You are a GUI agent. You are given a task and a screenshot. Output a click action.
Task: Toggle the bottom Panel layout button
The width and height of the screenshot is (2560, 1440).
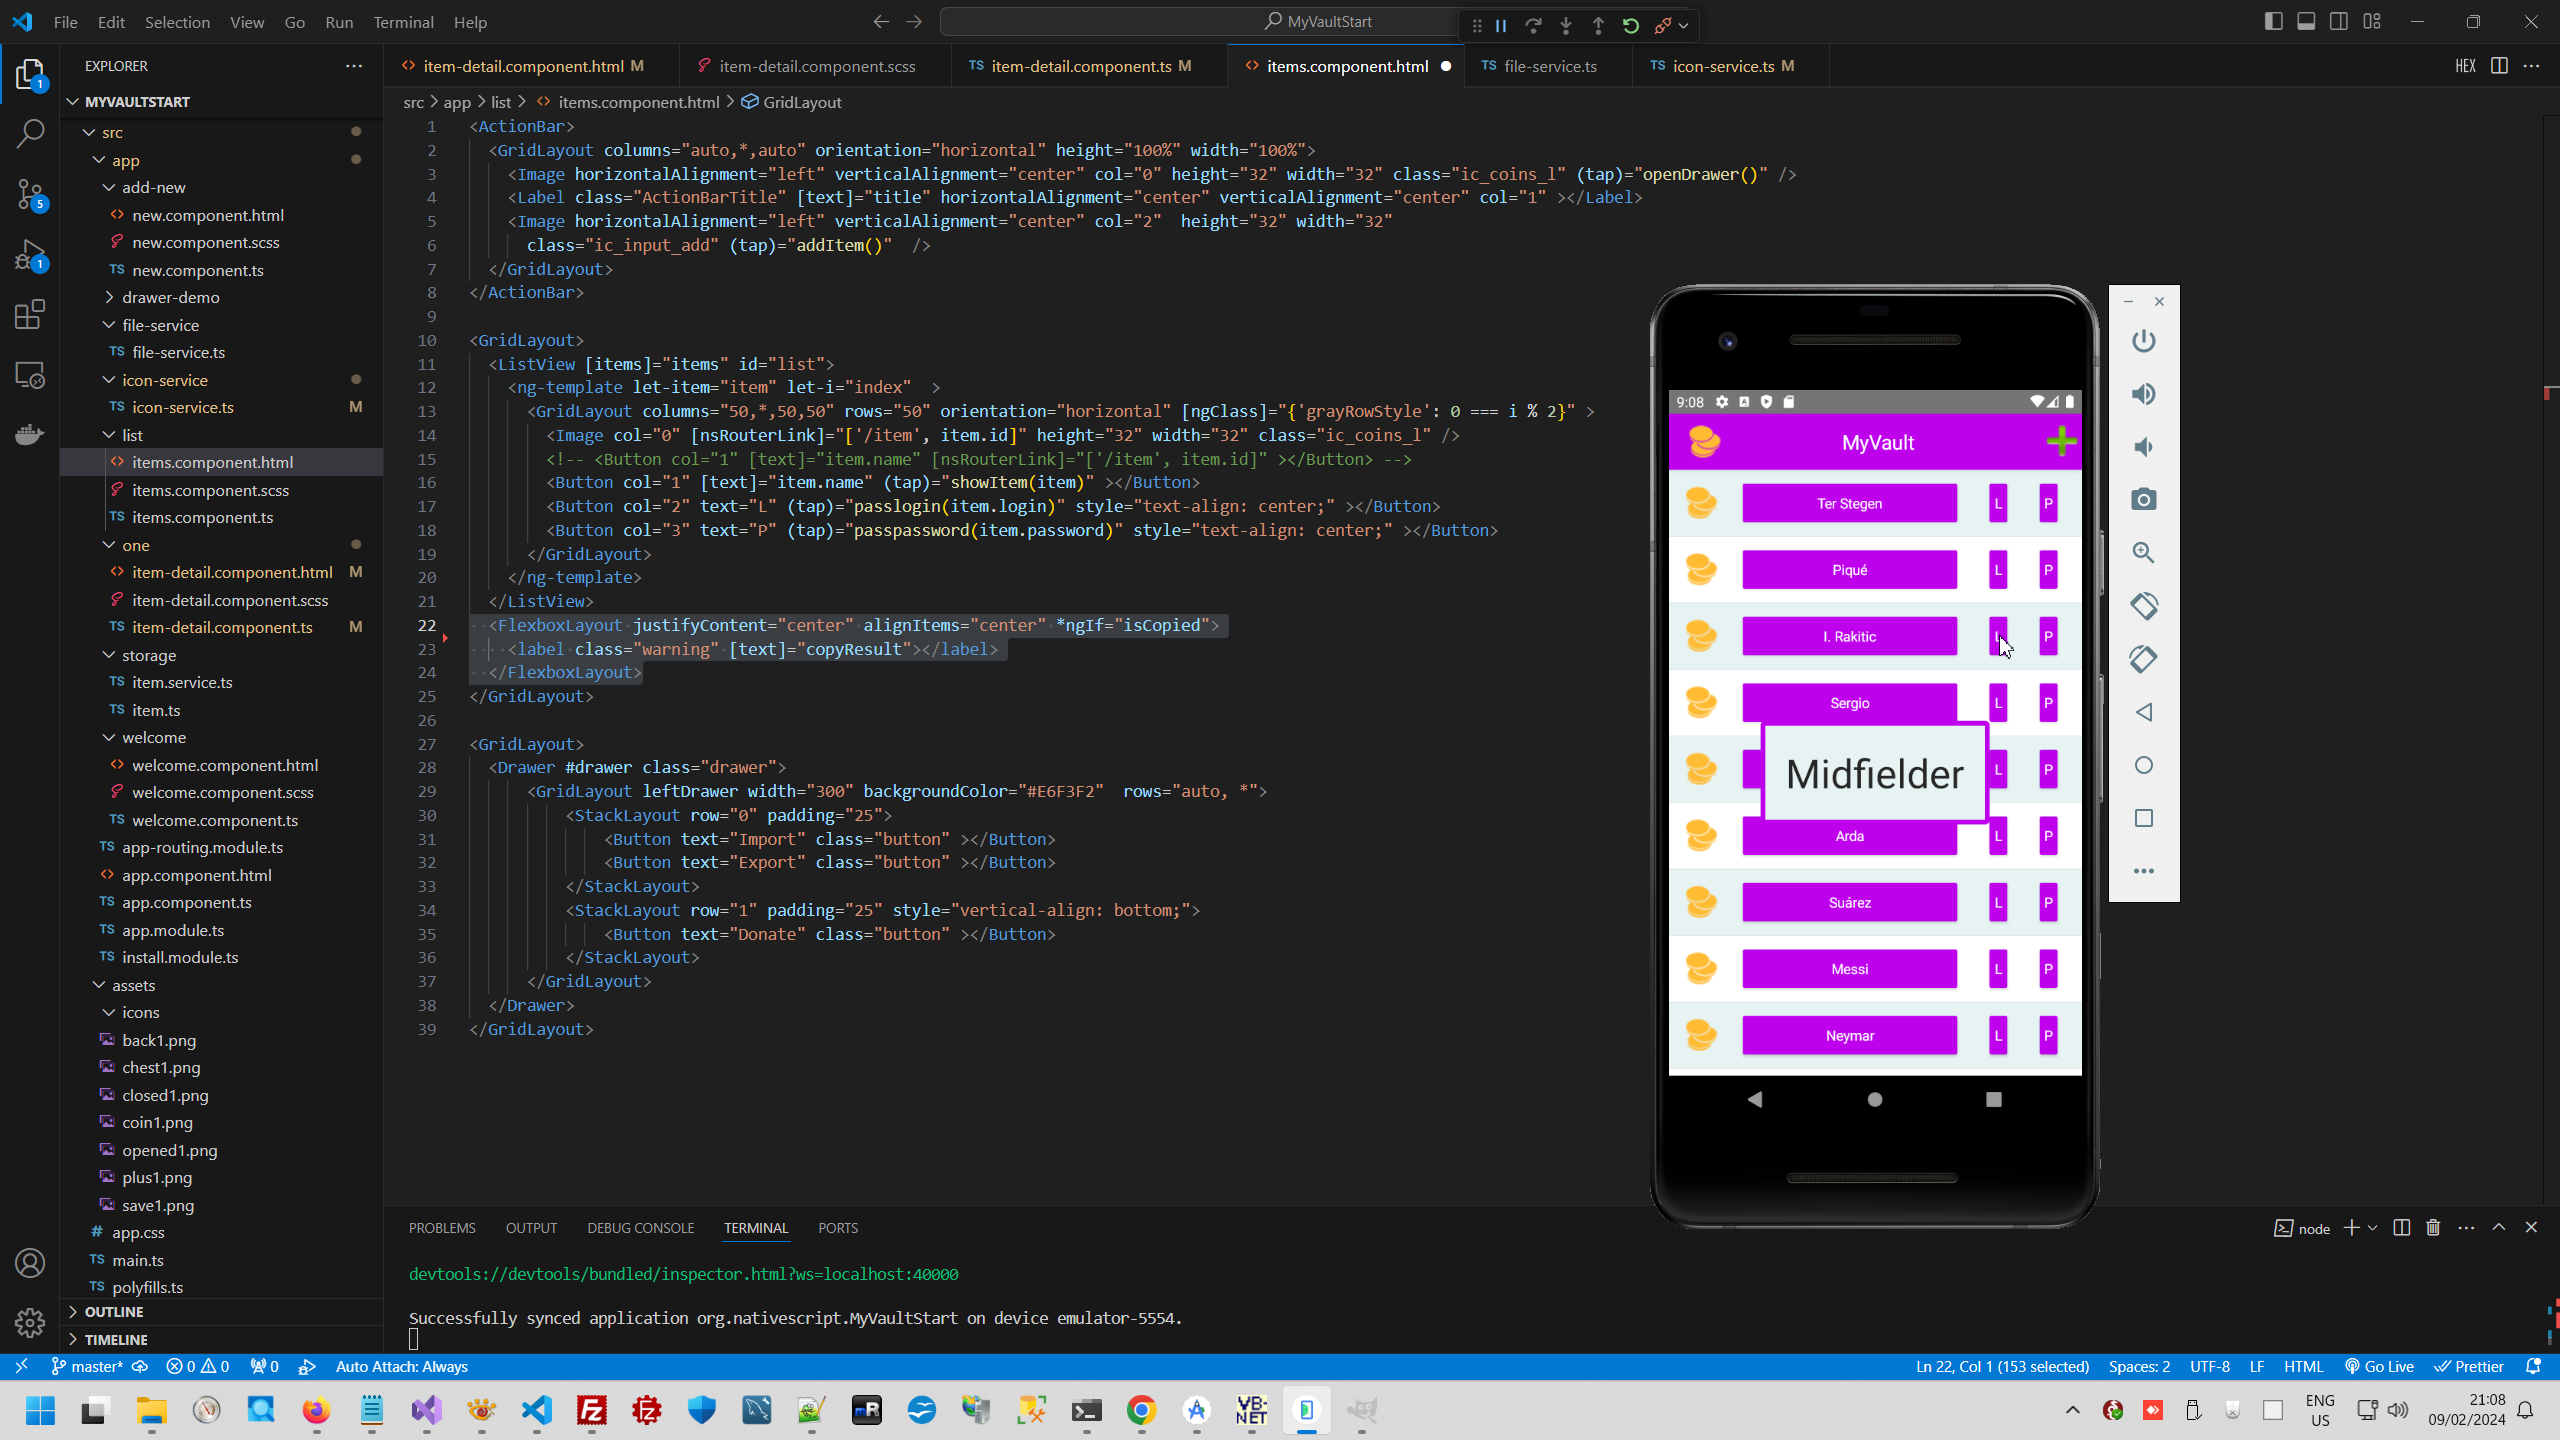(2306, 22)
